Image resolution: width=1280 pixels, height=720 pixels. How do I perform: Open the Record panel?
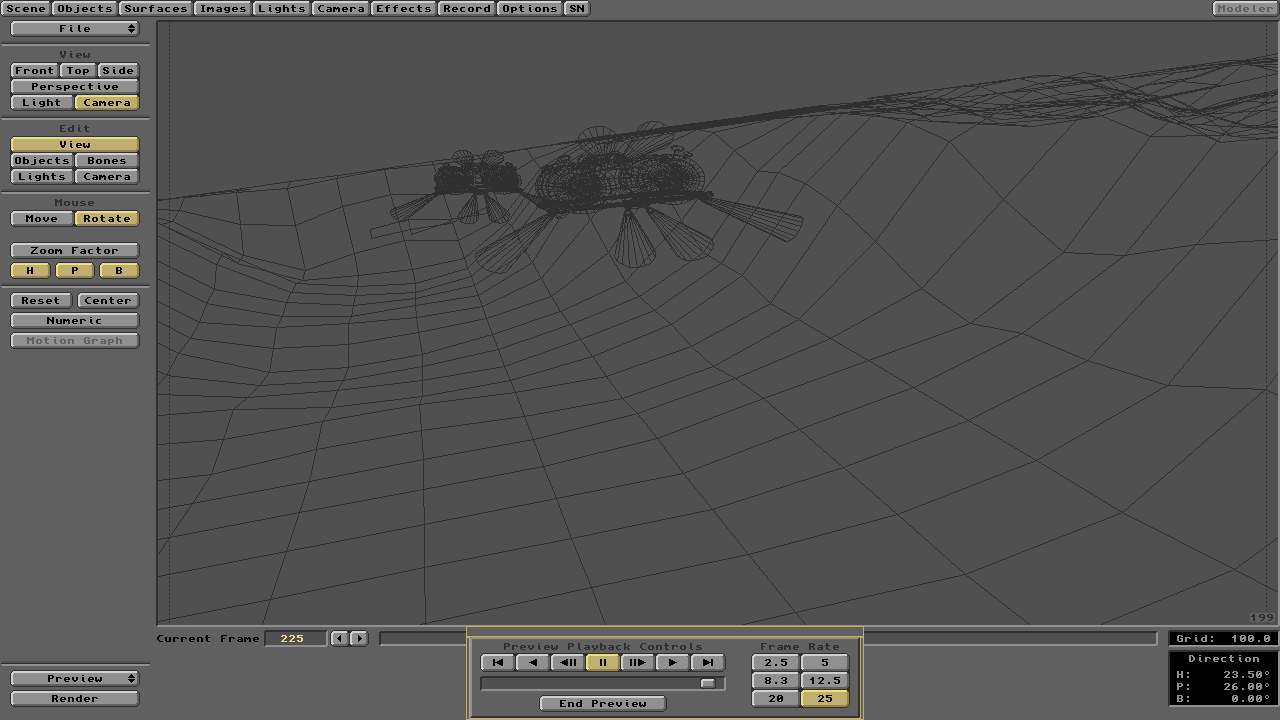[x=466, y=8]
